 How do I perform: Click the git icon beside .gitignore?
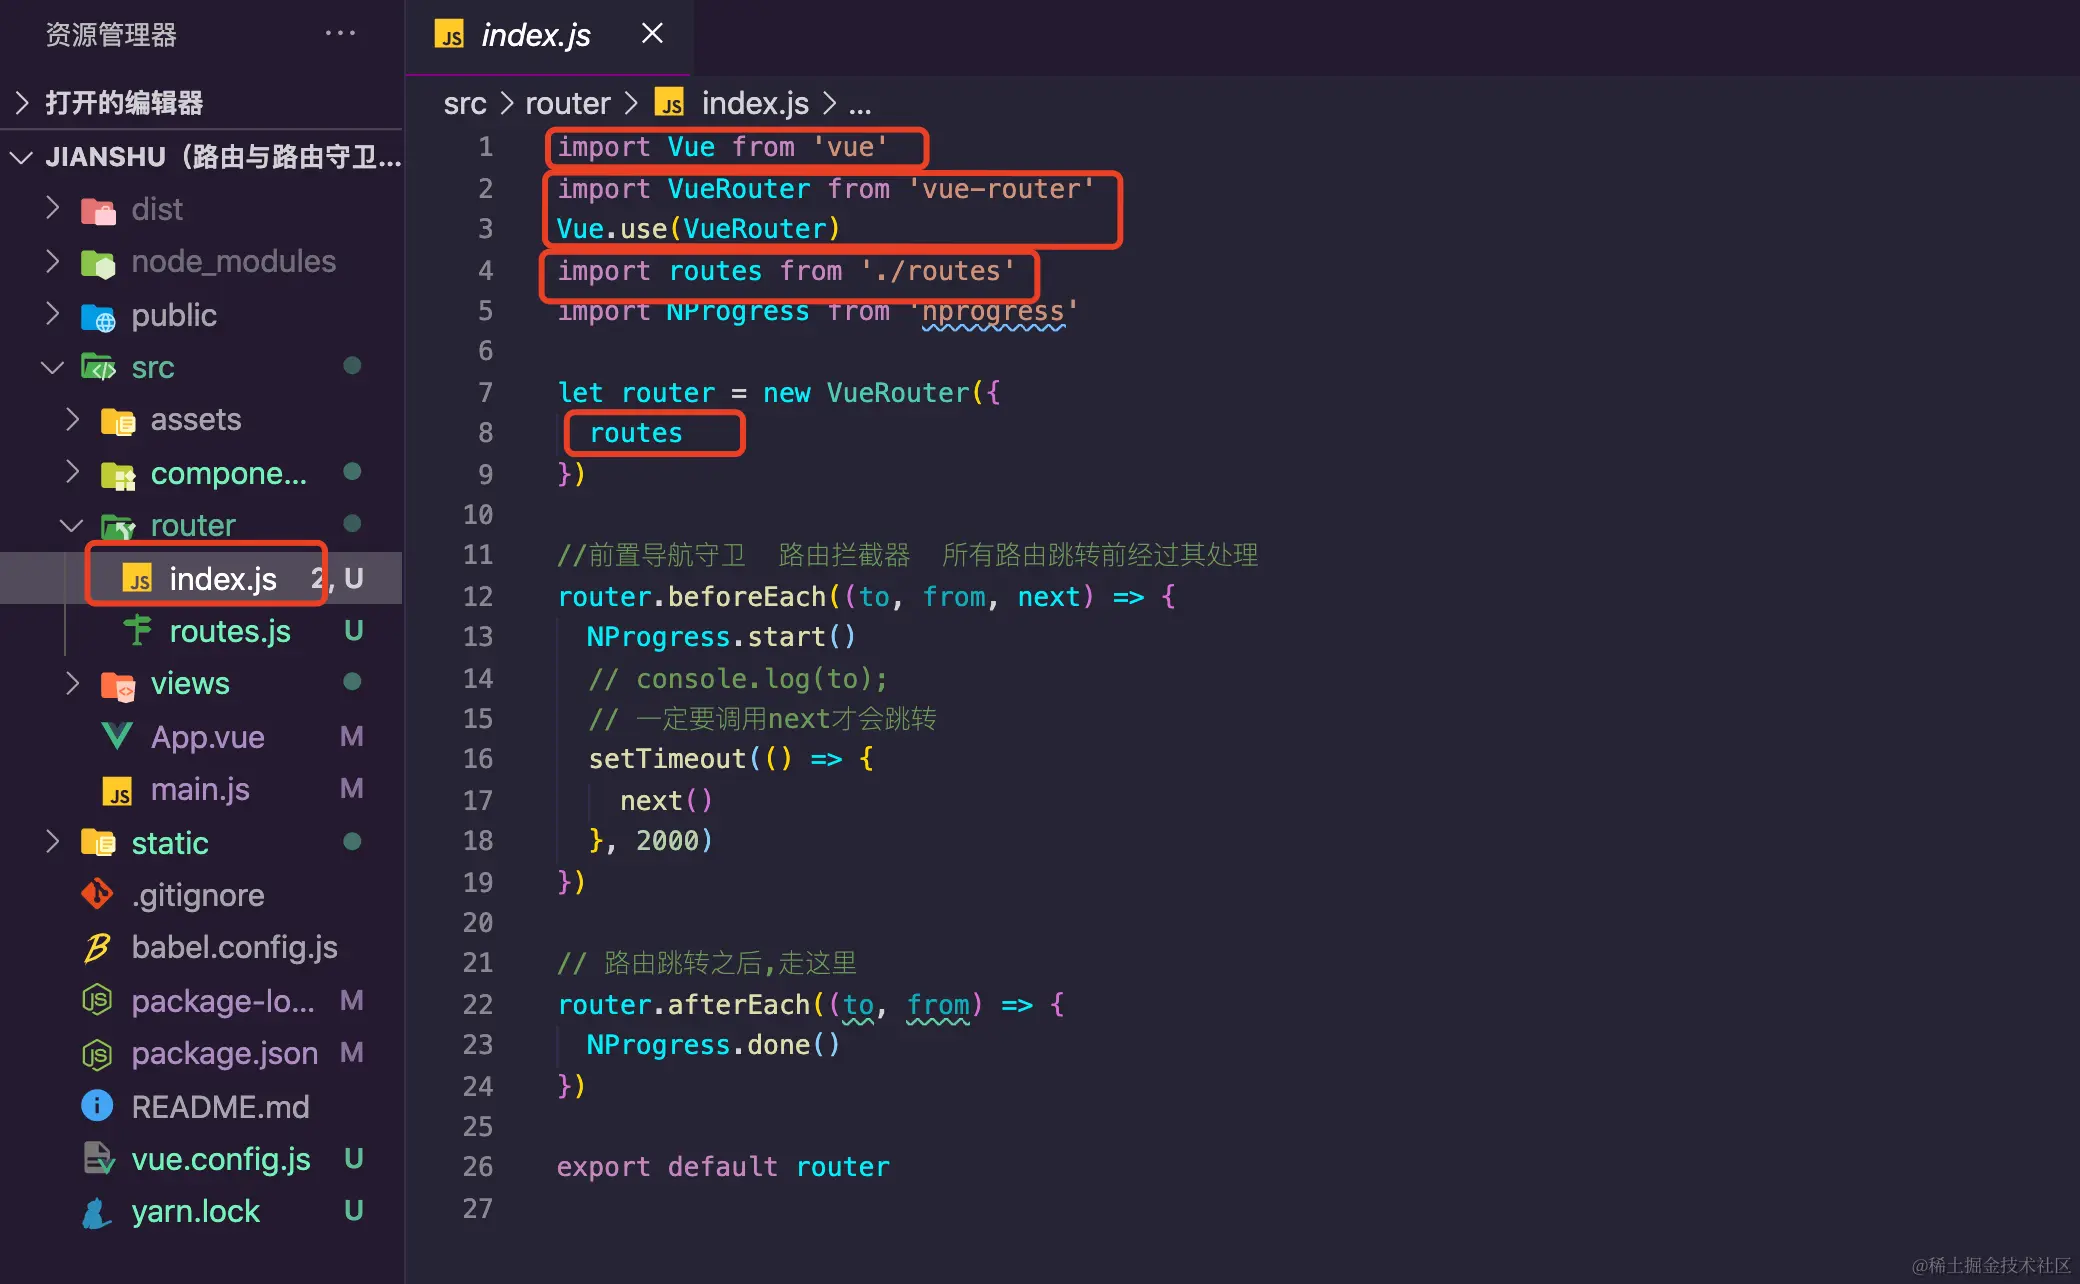tap(97, 894)
